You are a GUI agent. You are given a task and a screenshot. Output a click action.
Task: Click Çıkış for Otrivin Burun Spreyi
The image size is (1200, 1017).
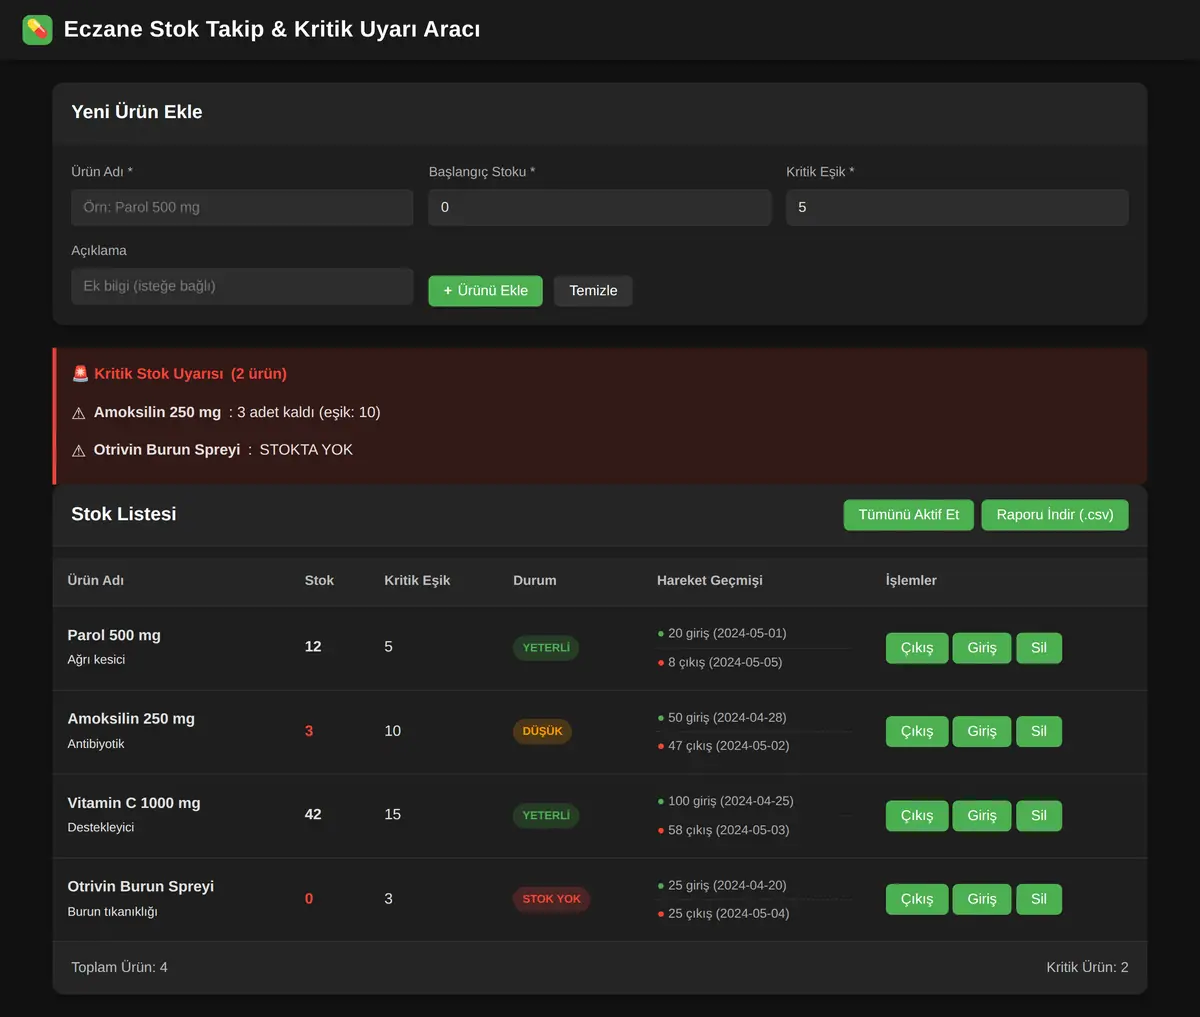coord(917,899)
